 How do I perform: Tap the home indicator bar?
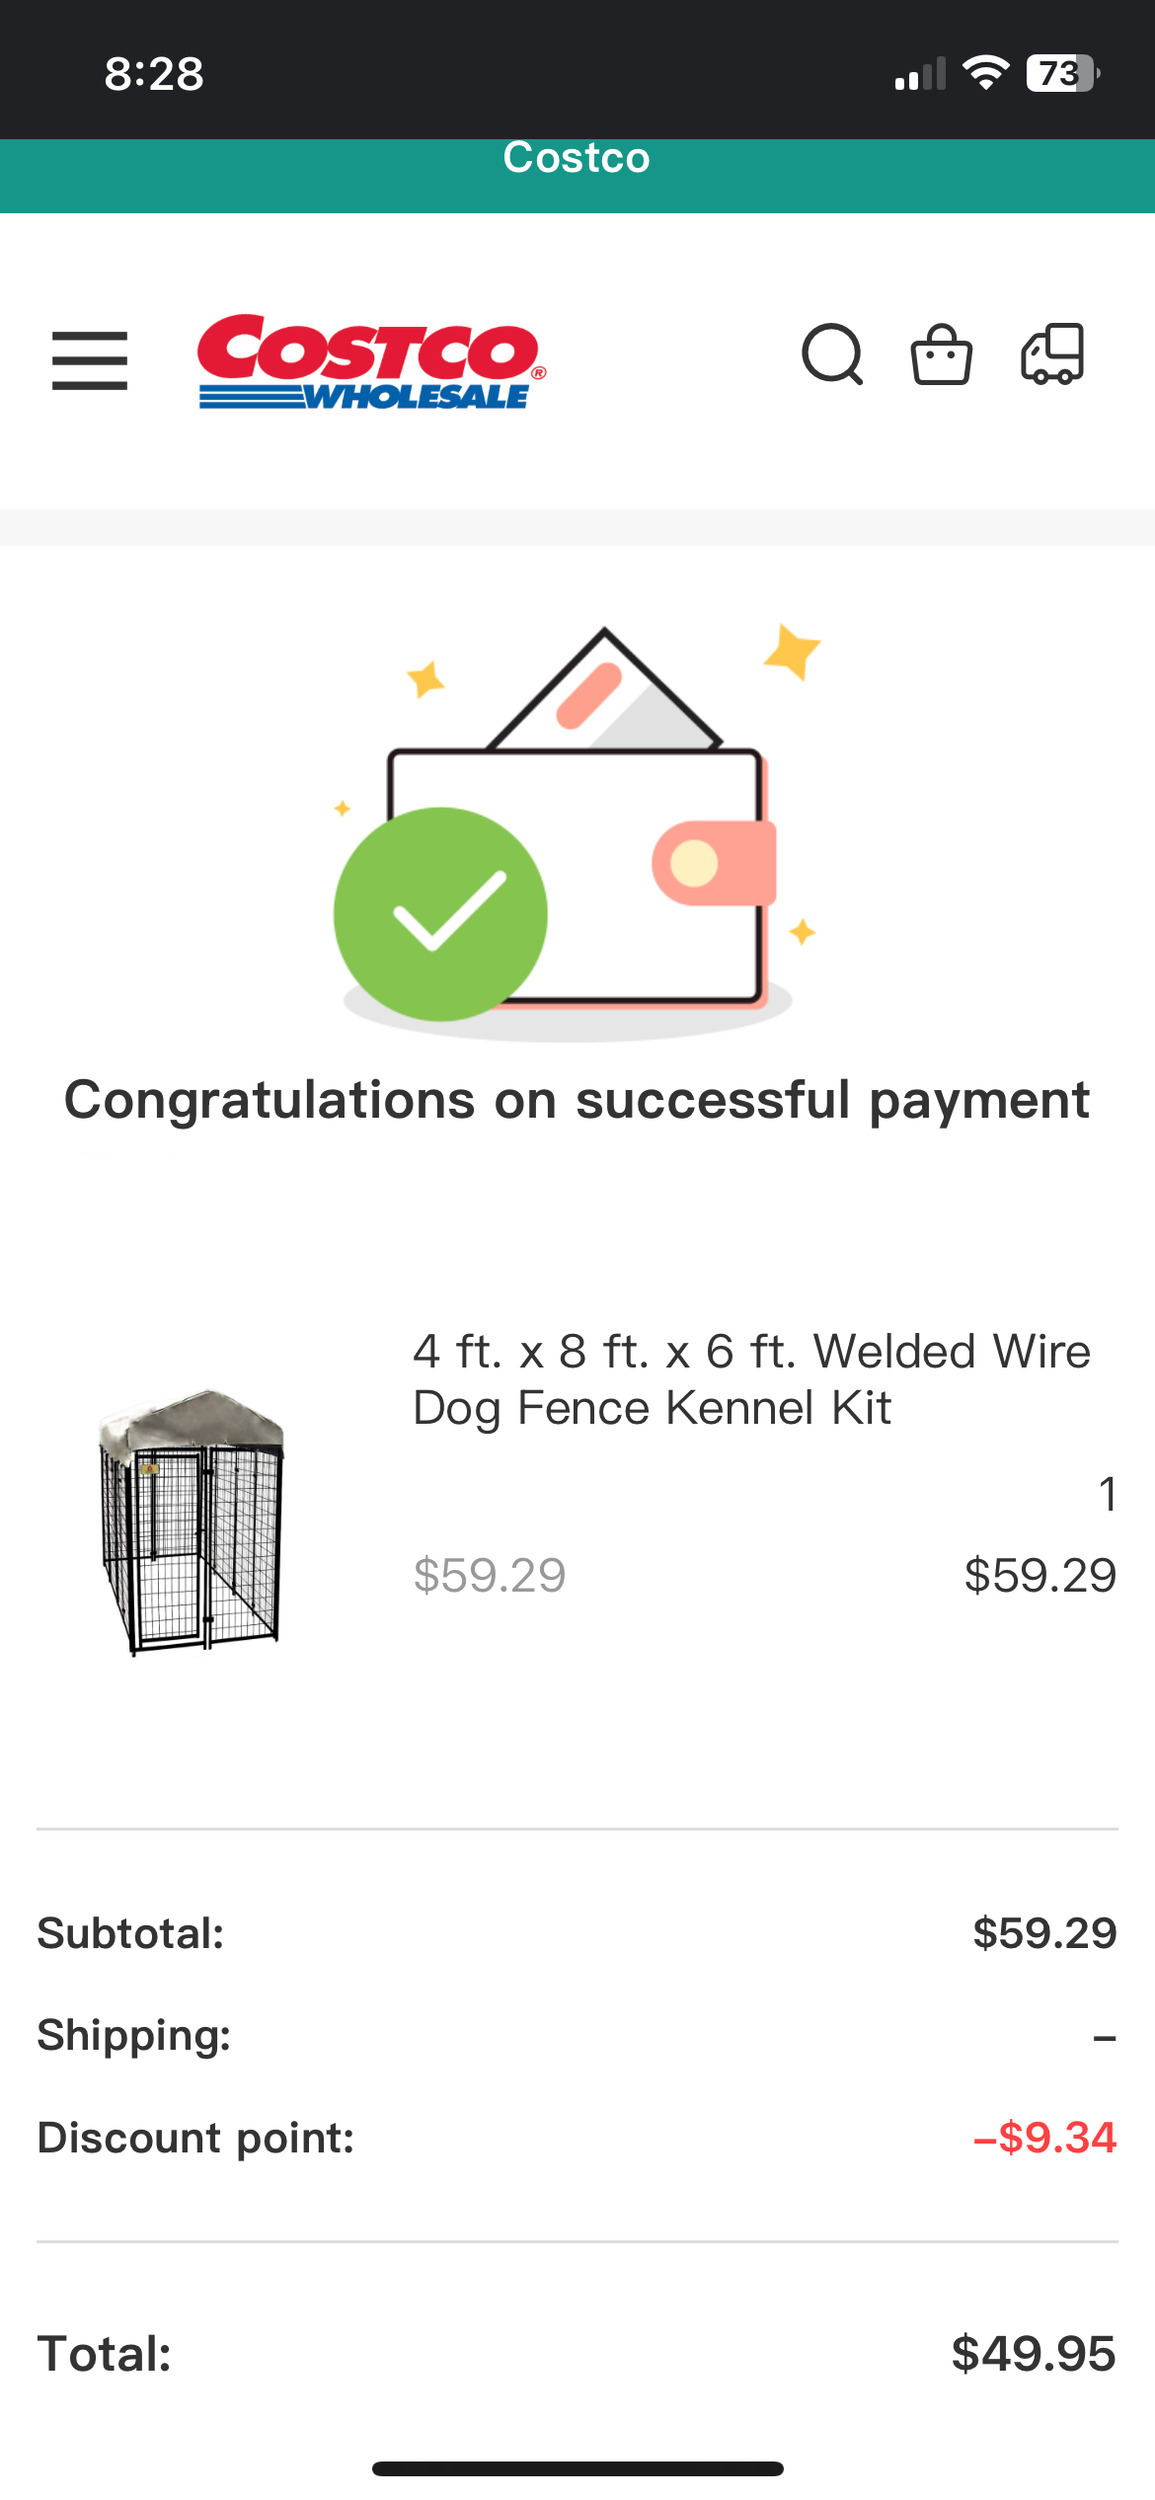tap(577, 2469)
